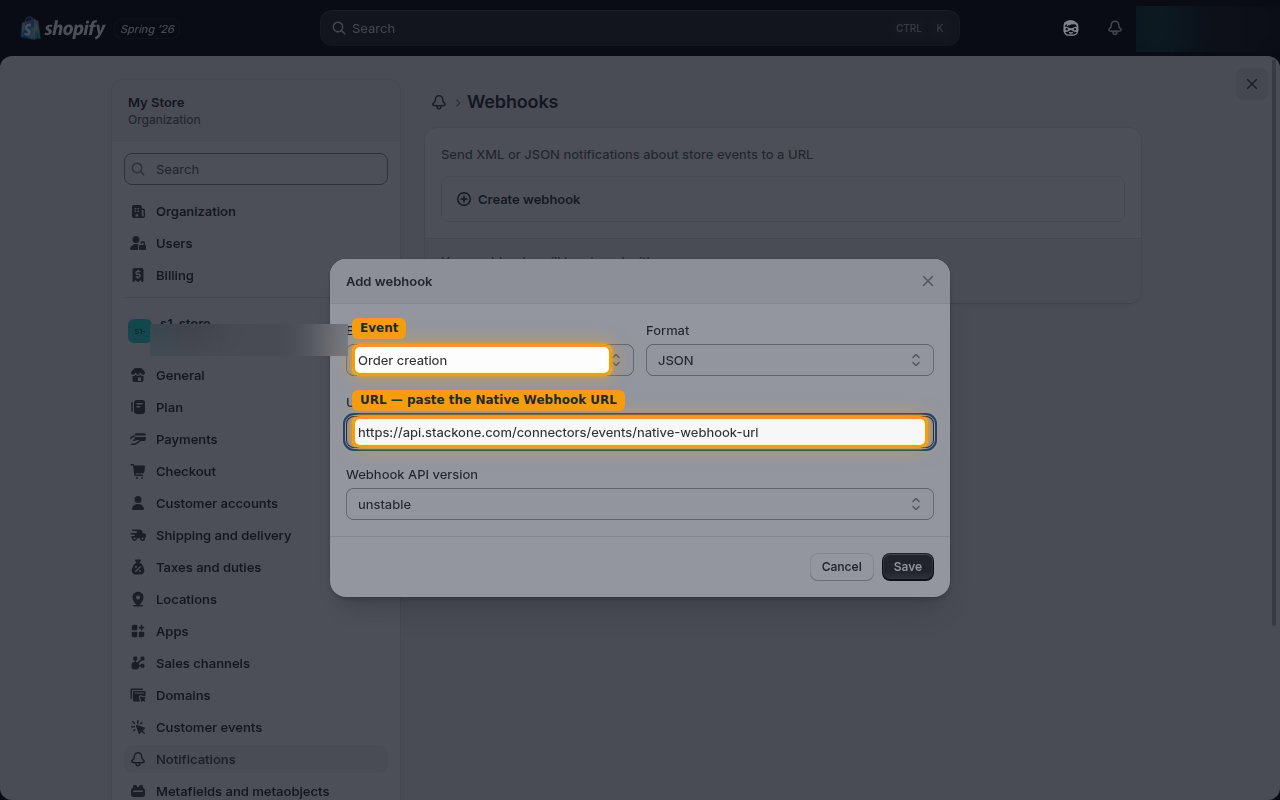This screenshot has height=800, width=1280.
Task: Select Plan in the sidebar
Action: pos(256,407)
